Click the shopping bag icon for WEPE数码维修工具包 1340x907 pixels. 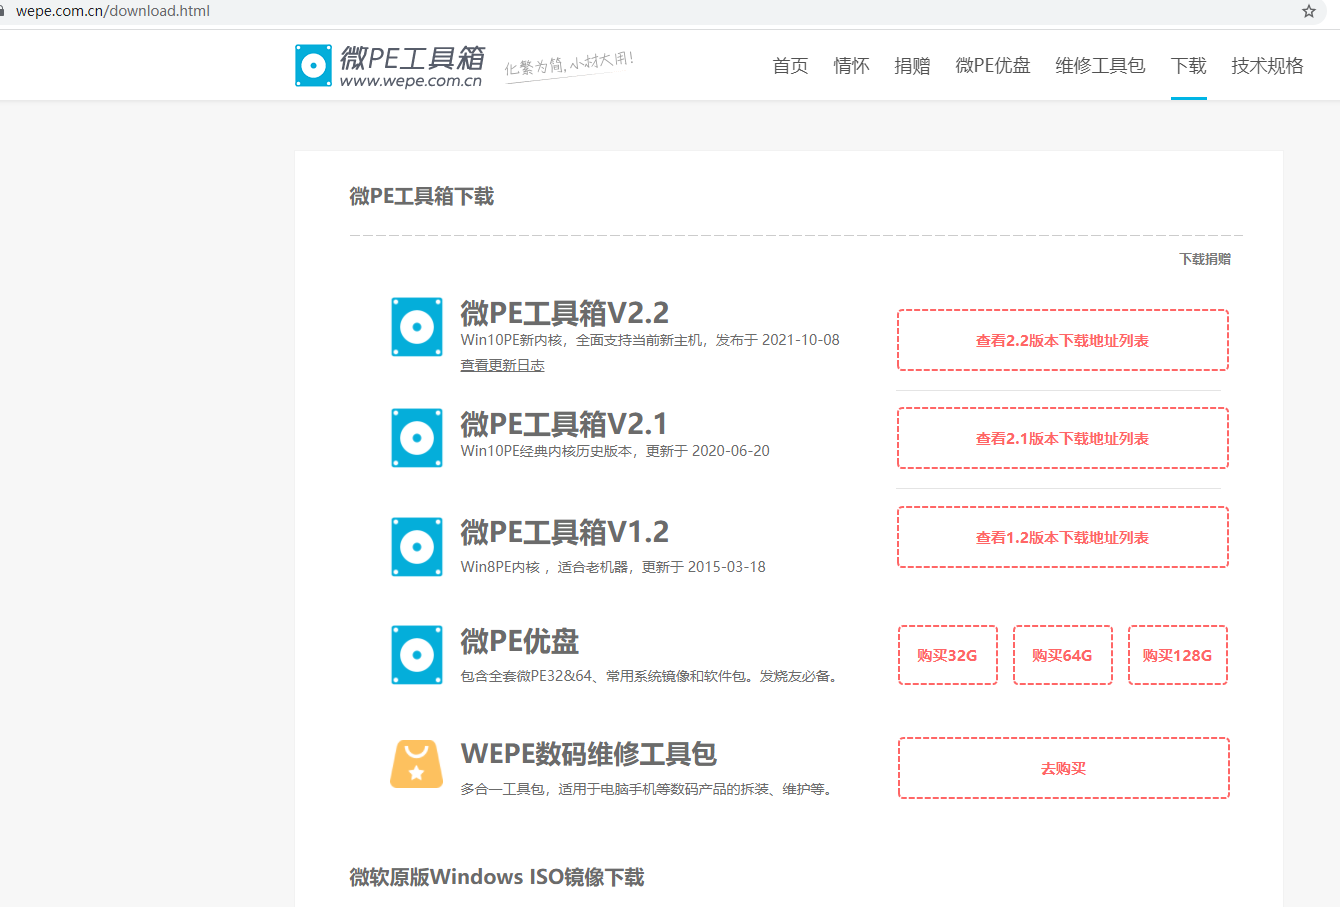pyautogui.click(x=417, y=764)
